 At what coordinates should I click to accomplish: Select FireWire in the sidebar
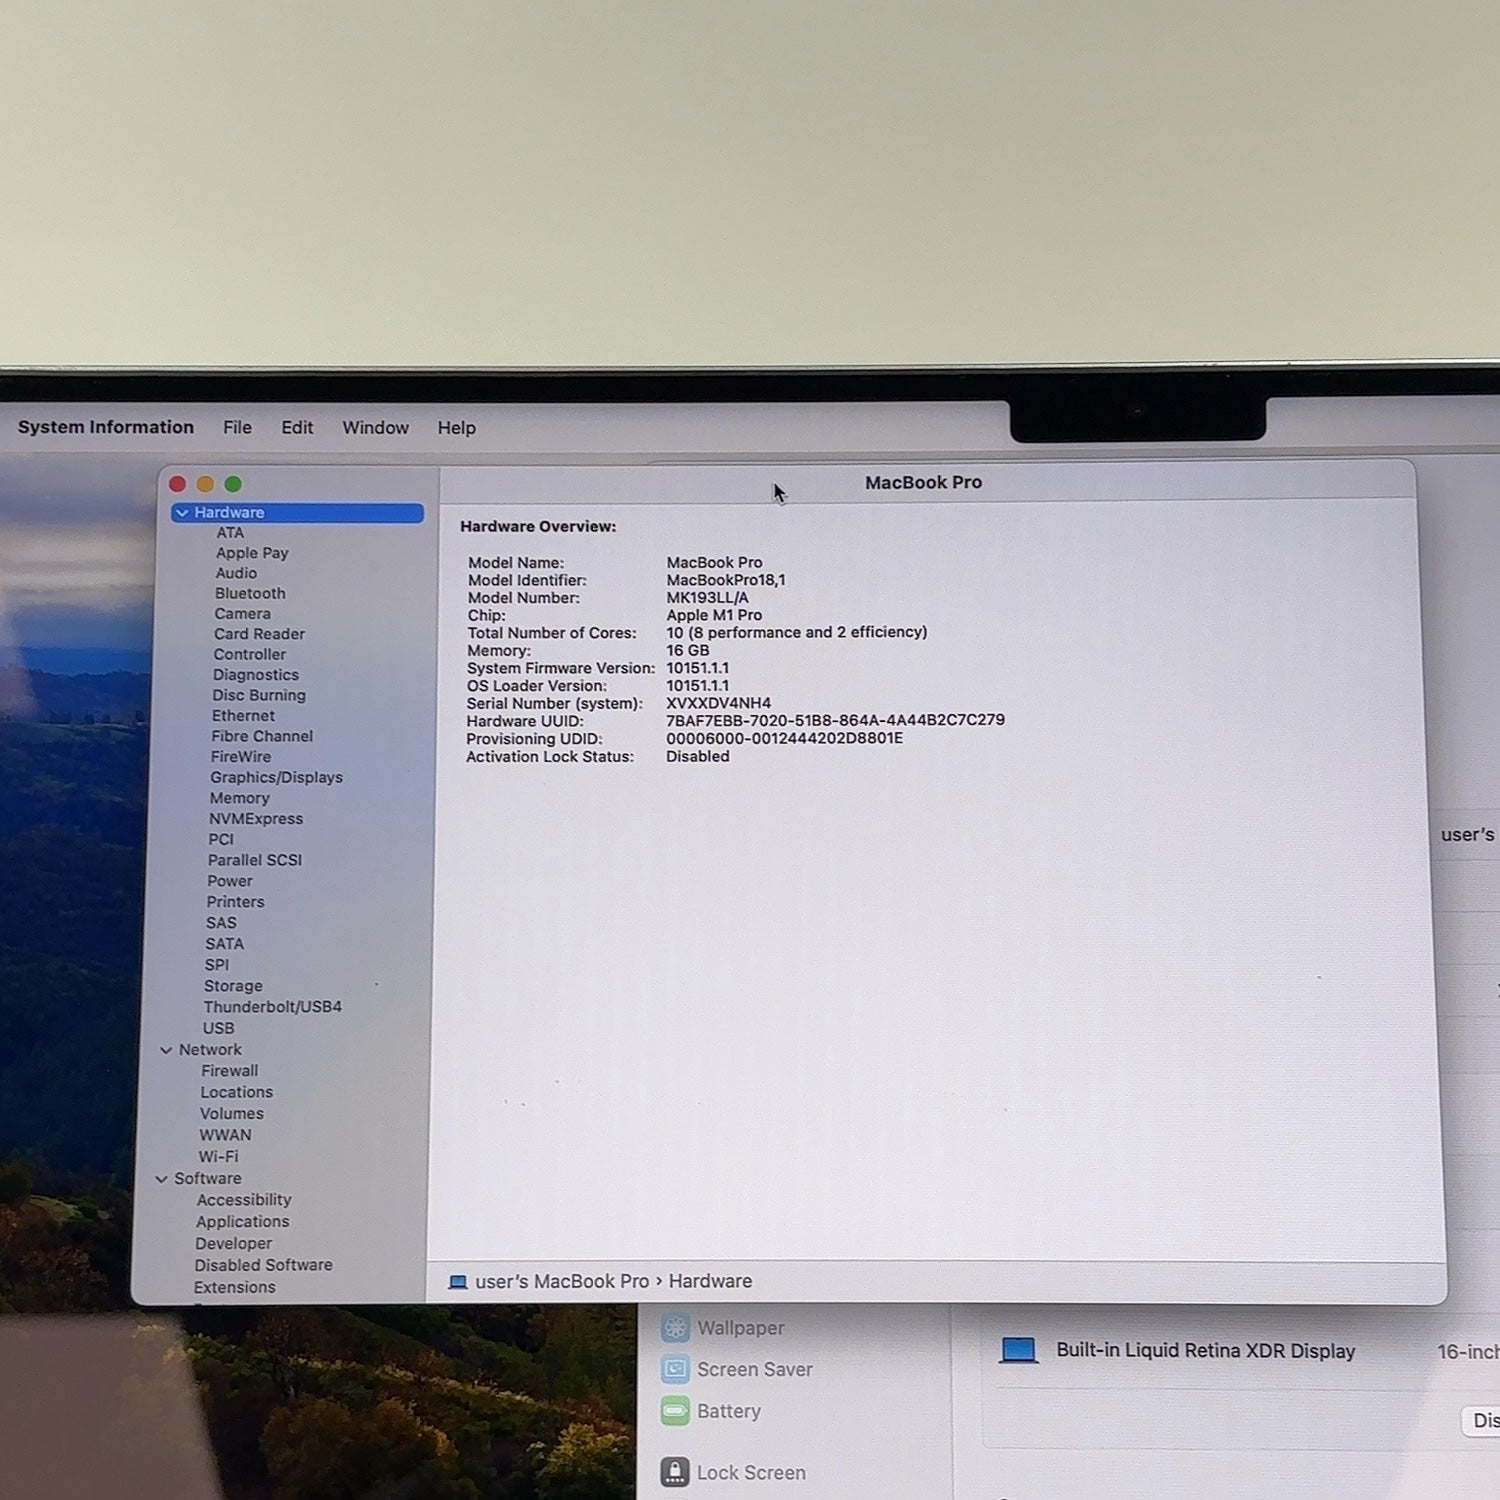(241, 757)
